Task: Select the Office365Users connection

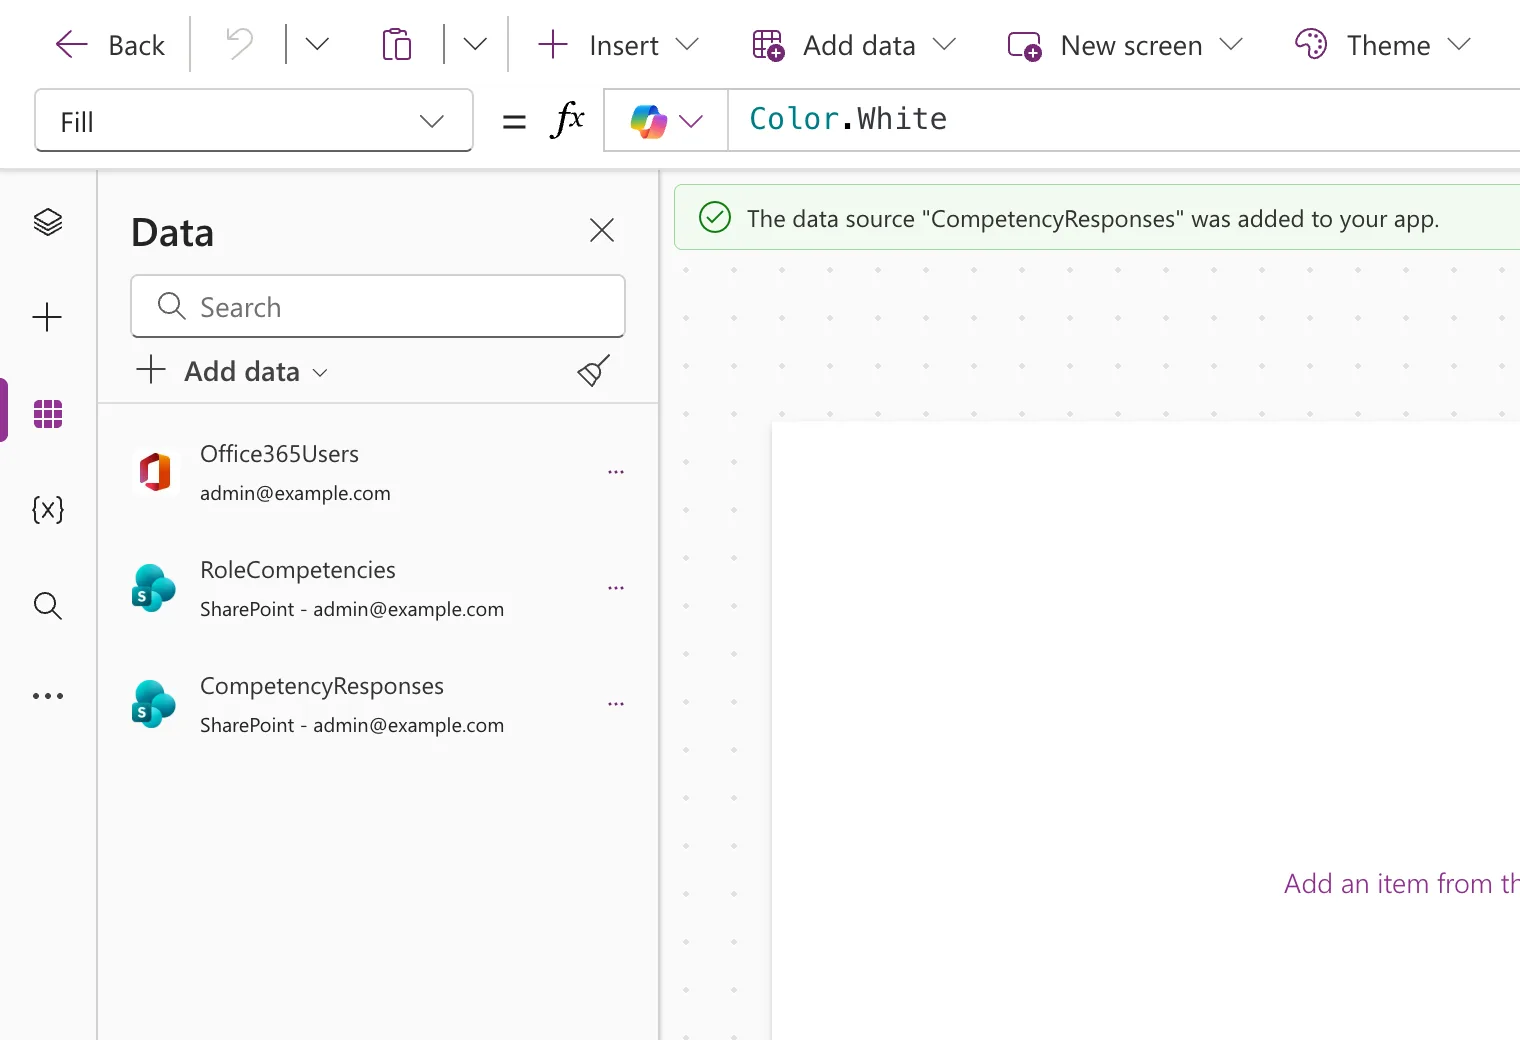Action: pos(378,472)
